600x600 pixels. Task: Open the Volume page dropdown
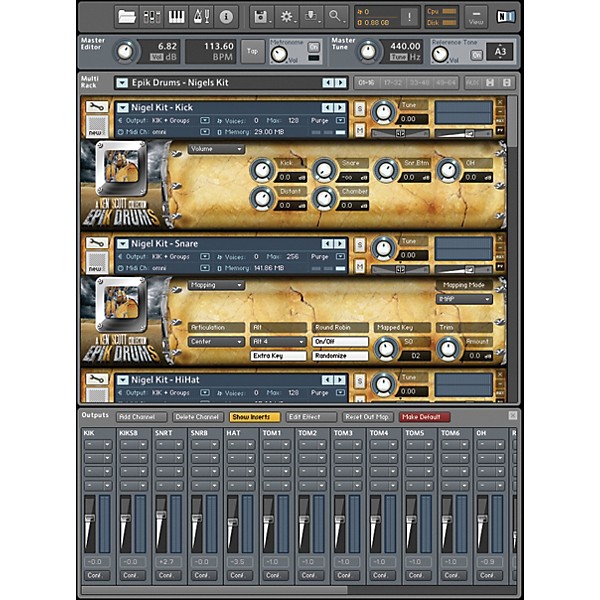tap(216, 149)
